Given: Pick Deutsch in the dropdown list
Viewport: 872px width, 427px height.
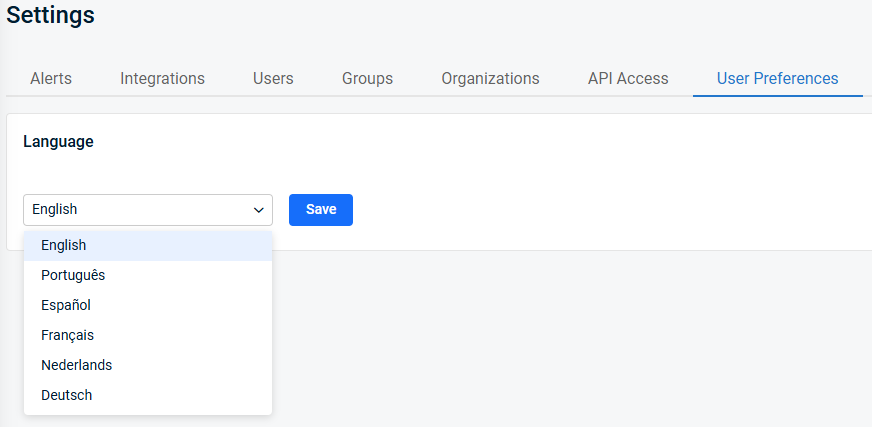Looking at the screenshot, I should (148, 395).
